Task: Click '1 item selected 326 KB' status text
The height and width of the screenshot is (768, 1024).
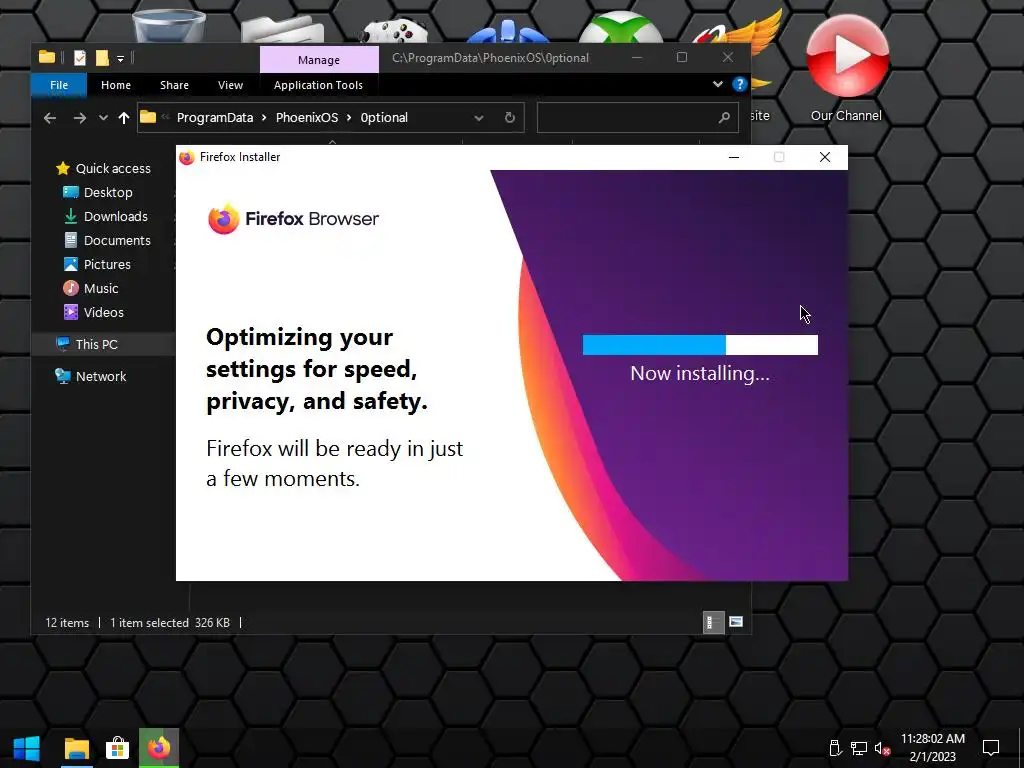Action: coord(170,623)
